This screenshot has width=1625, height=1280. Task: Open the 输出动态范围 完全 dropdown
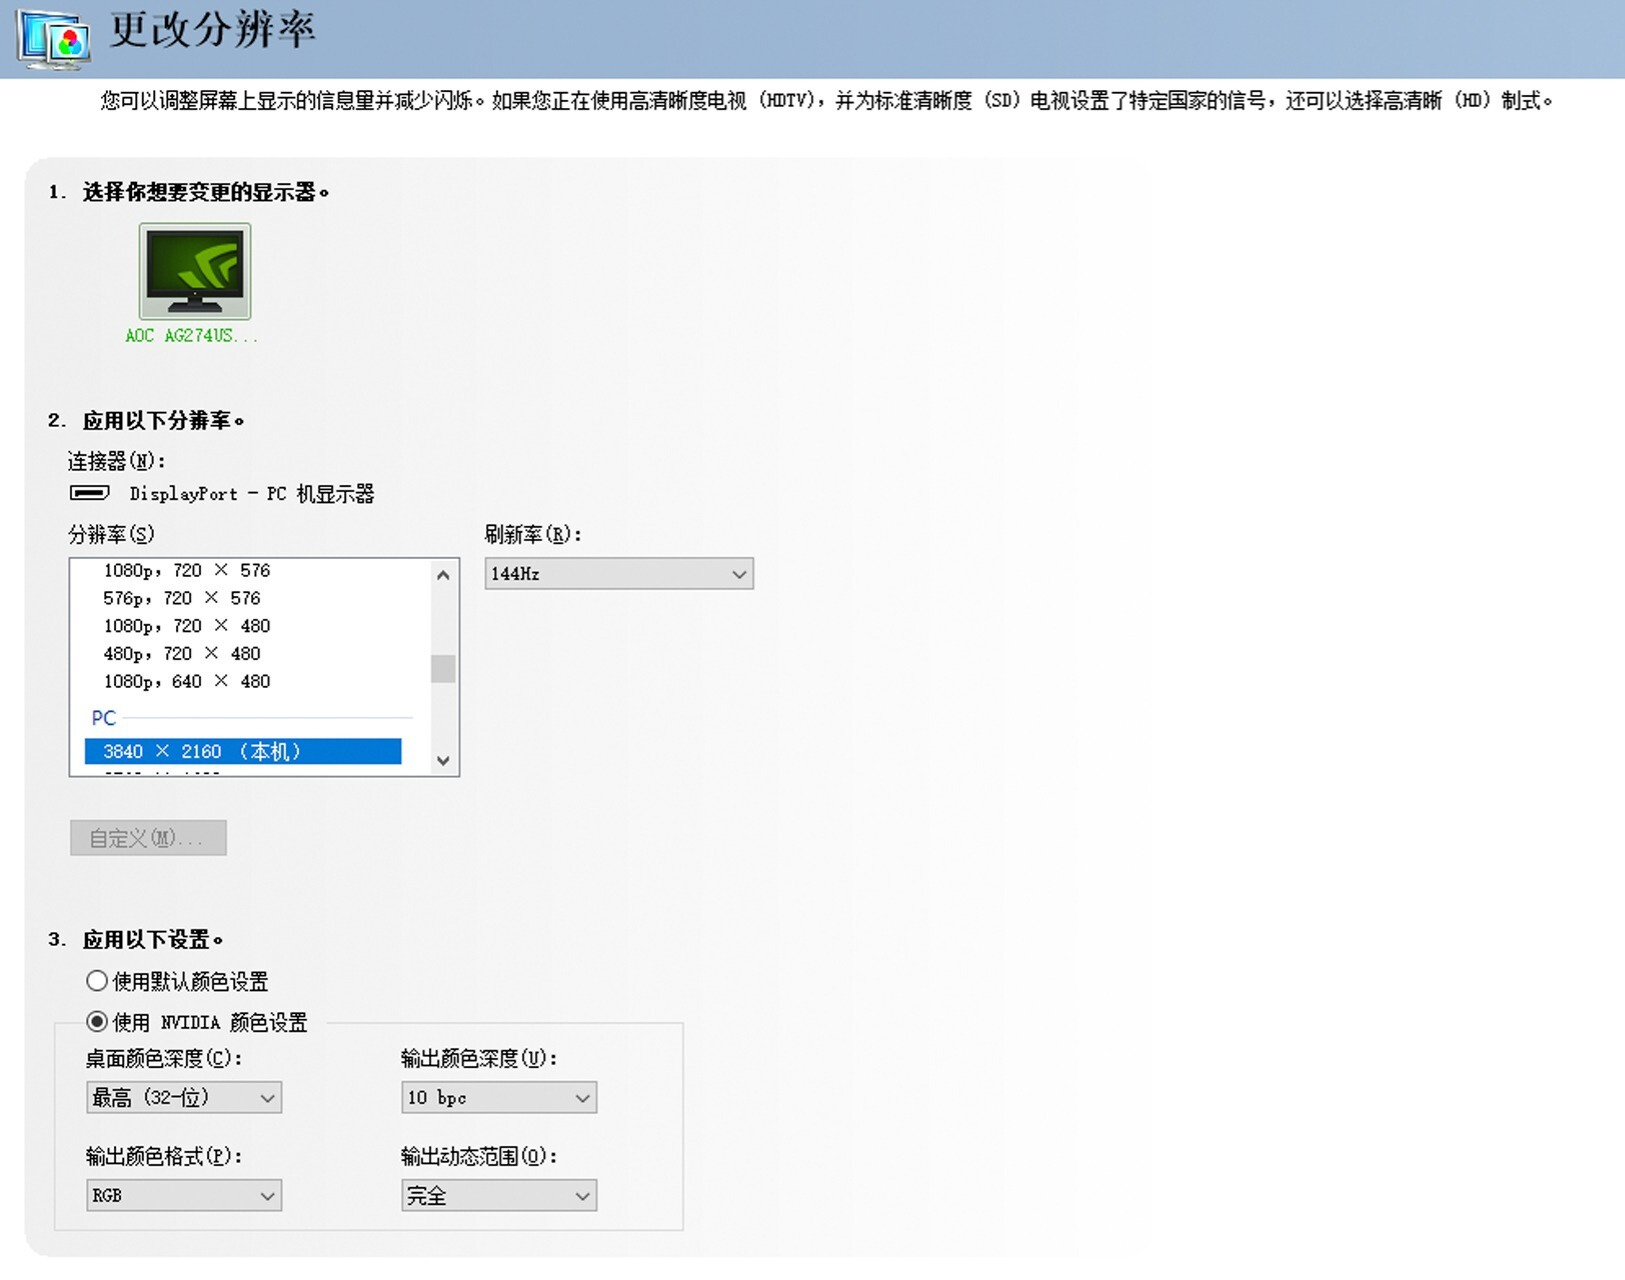[498, 1195]
